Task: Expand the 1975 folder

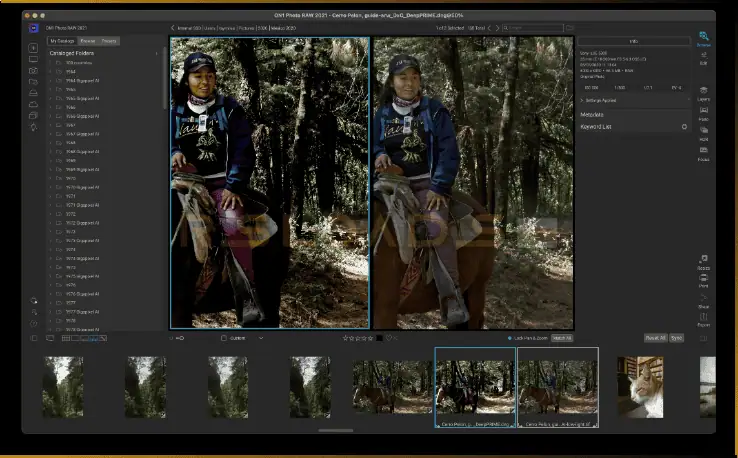Action: (x=50, y=267)
